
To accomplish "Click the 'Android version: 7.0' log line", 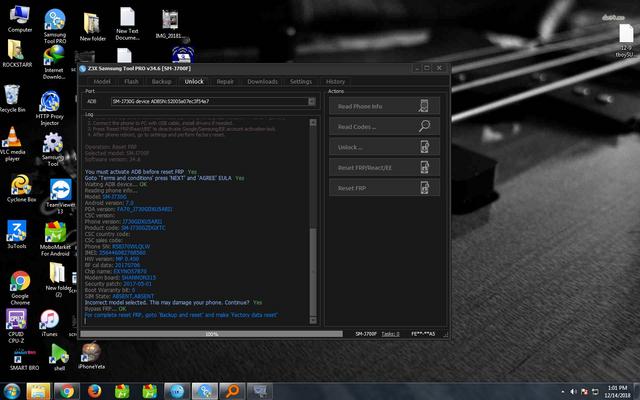I will click(109, 203).
